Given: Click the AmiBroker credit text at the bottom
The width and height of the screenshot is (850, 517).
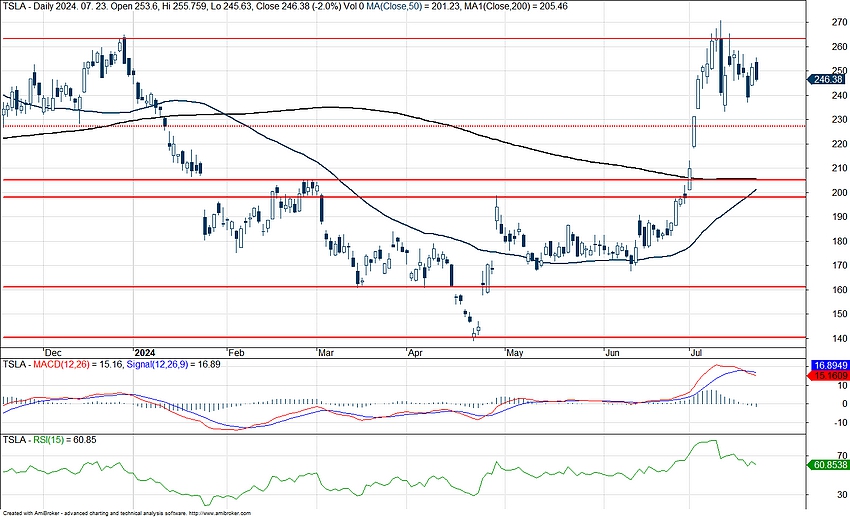Looking at the screenshot, I should click(x=127, y=513).
